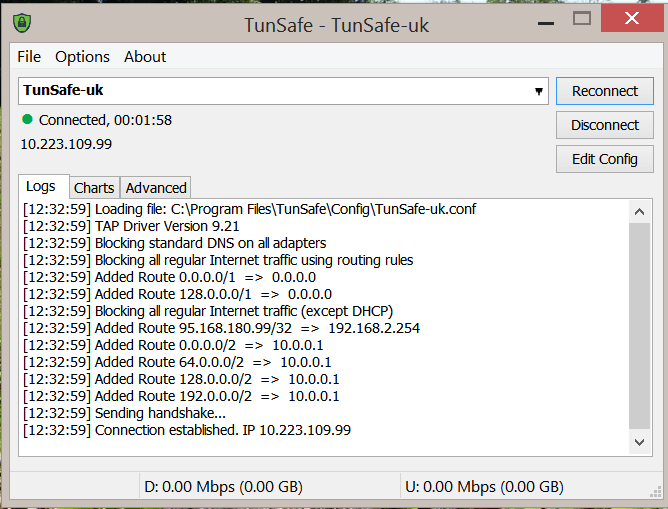Screen dimensions: 668x509
Task: Select the 'TAP Driver Version 9.21' log line
Action: coord(131,226)
